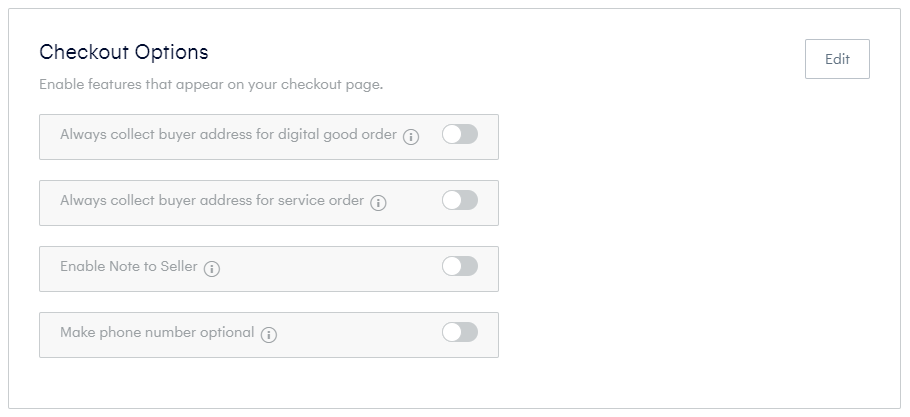Click the 'Make phone number optional' label text
The height and width of the screenshot is (417, 910).
click(157, 333)
